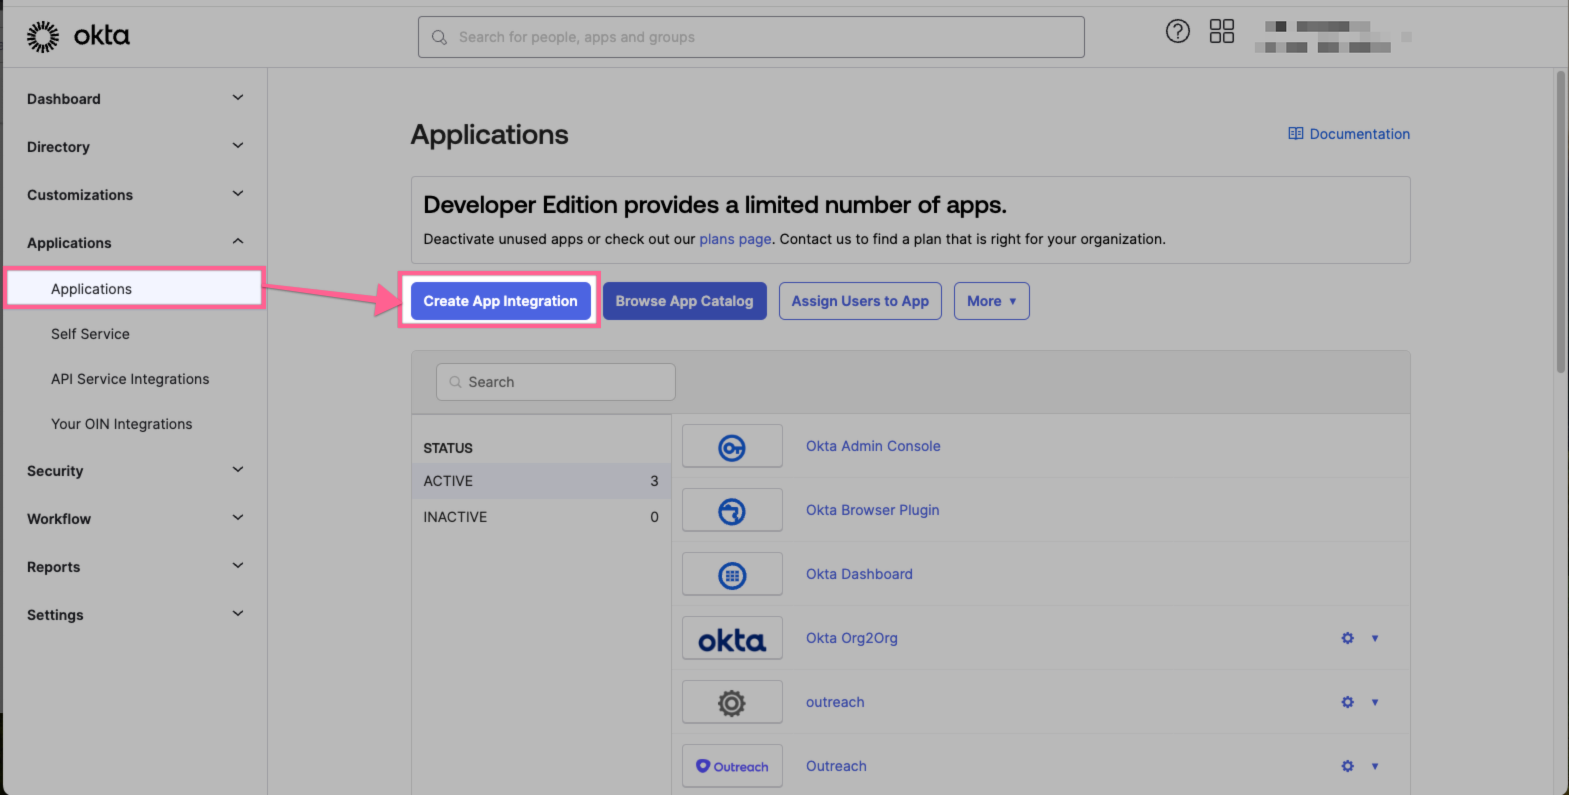Screen dimensions: 1569x795
Task: Open the blurred user account menu
Action: pos(1333,36)
